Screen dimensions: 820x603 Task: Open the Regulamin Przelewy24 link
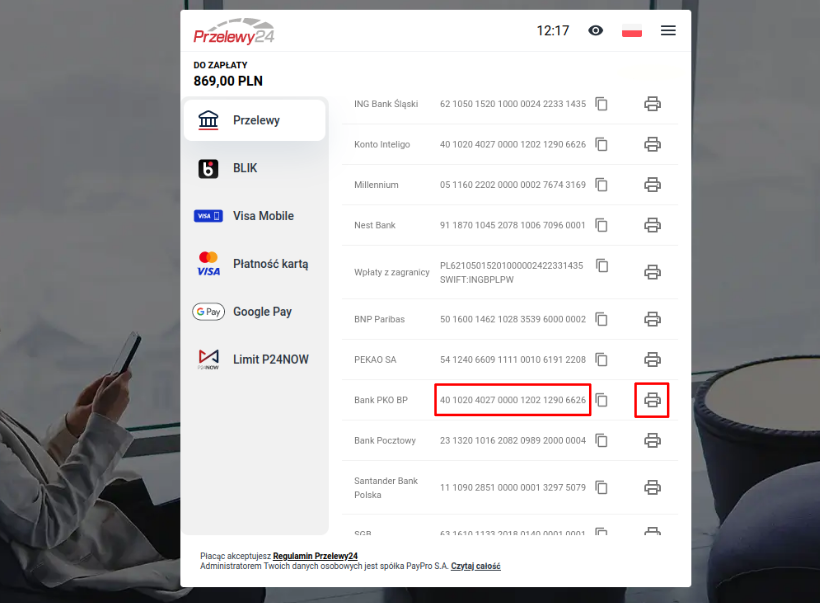(315, 556)
